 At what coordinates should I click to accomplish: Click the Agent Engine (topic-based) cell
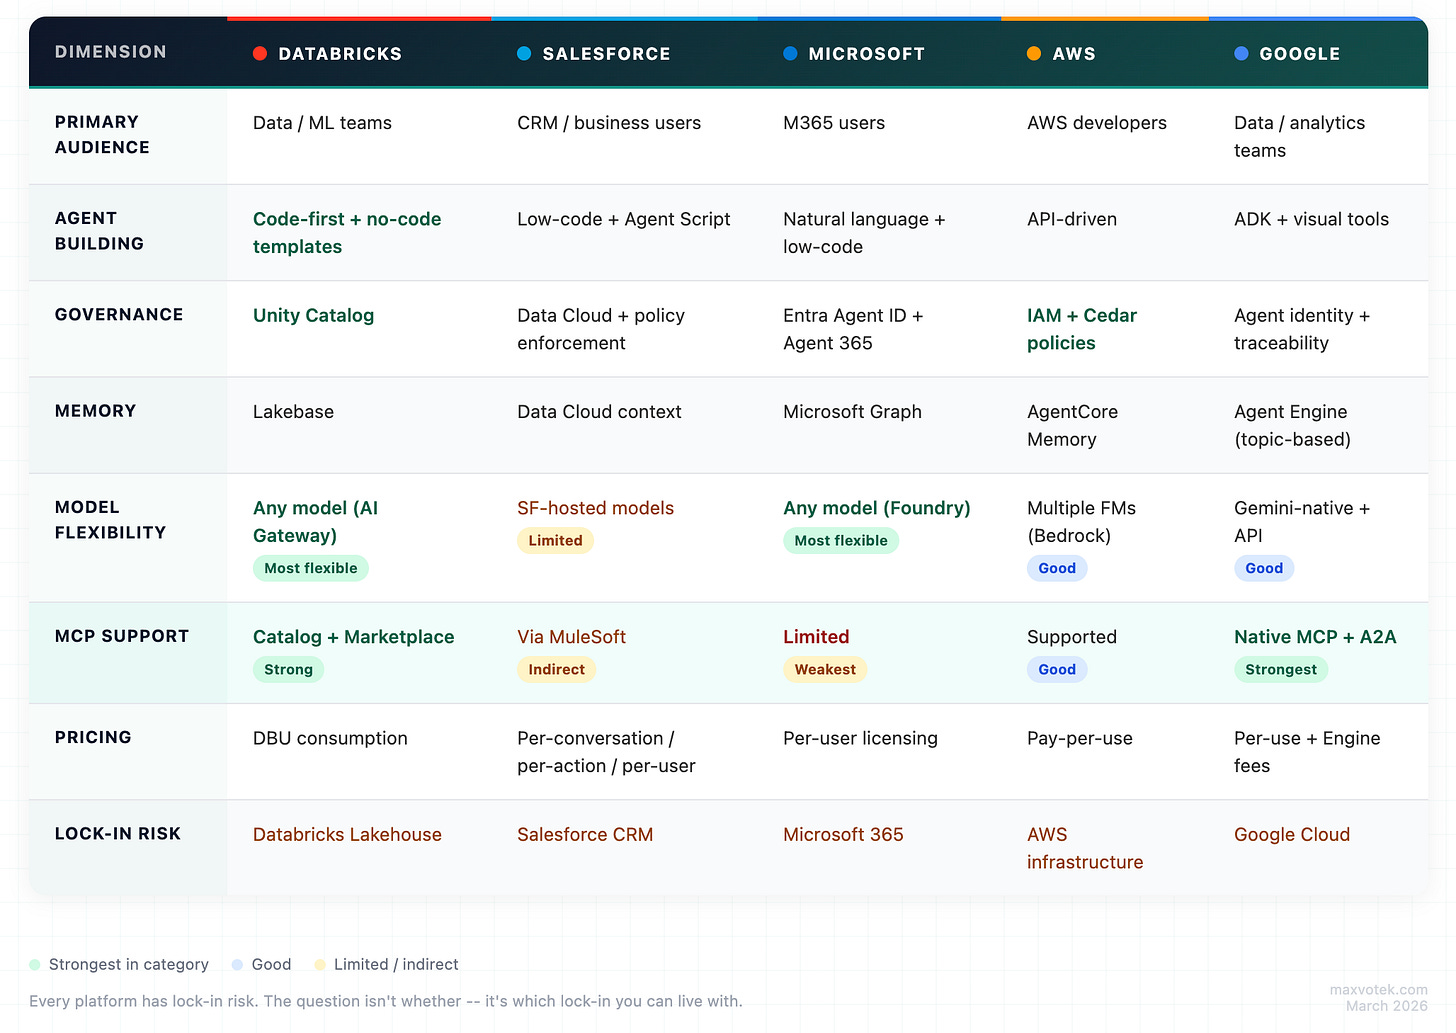click(x=1292, y=425)
